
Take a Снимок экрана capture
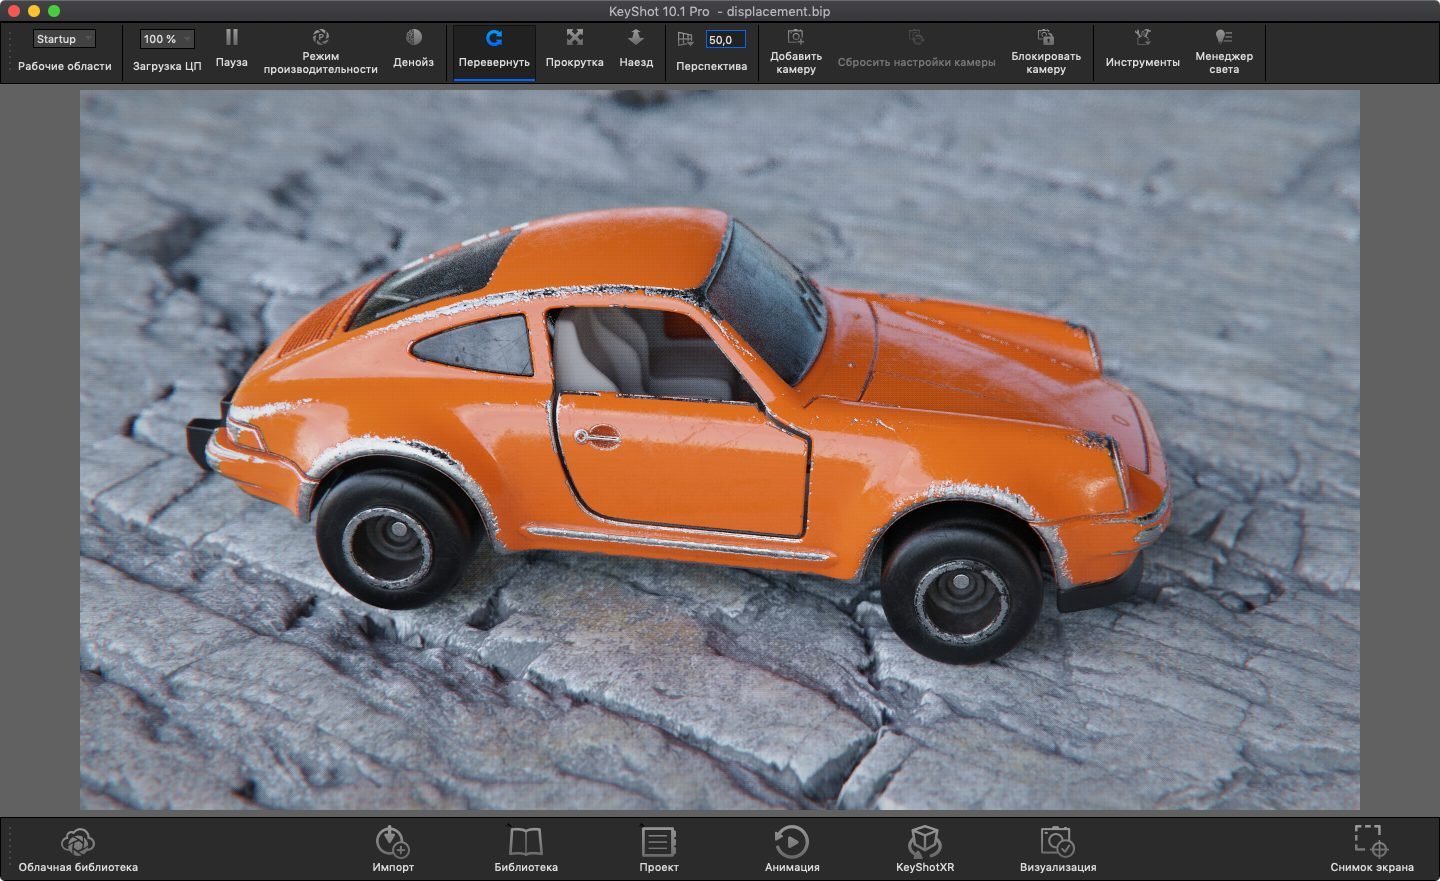1367,846
